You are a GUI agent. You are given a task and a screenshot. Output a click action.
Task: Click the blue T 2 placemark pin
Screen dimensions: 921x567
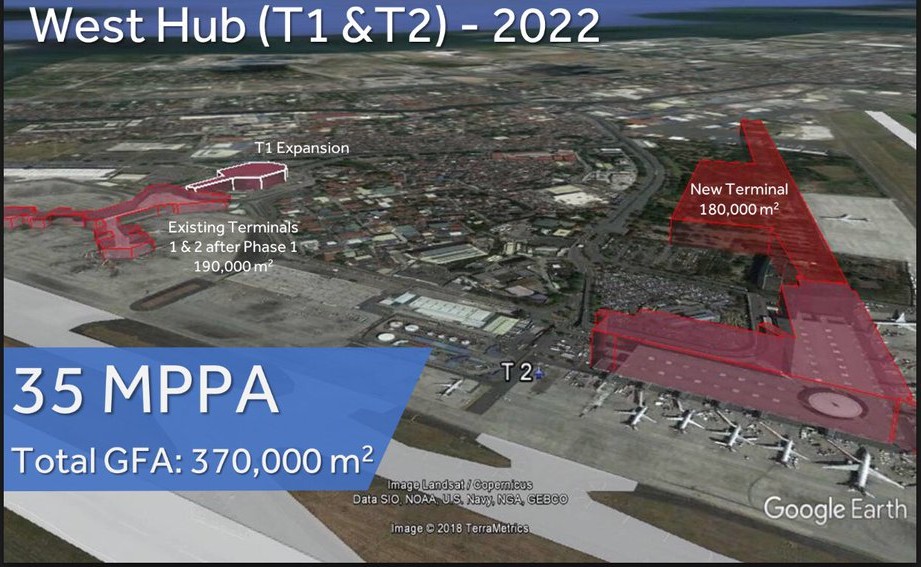coord(540,374)
